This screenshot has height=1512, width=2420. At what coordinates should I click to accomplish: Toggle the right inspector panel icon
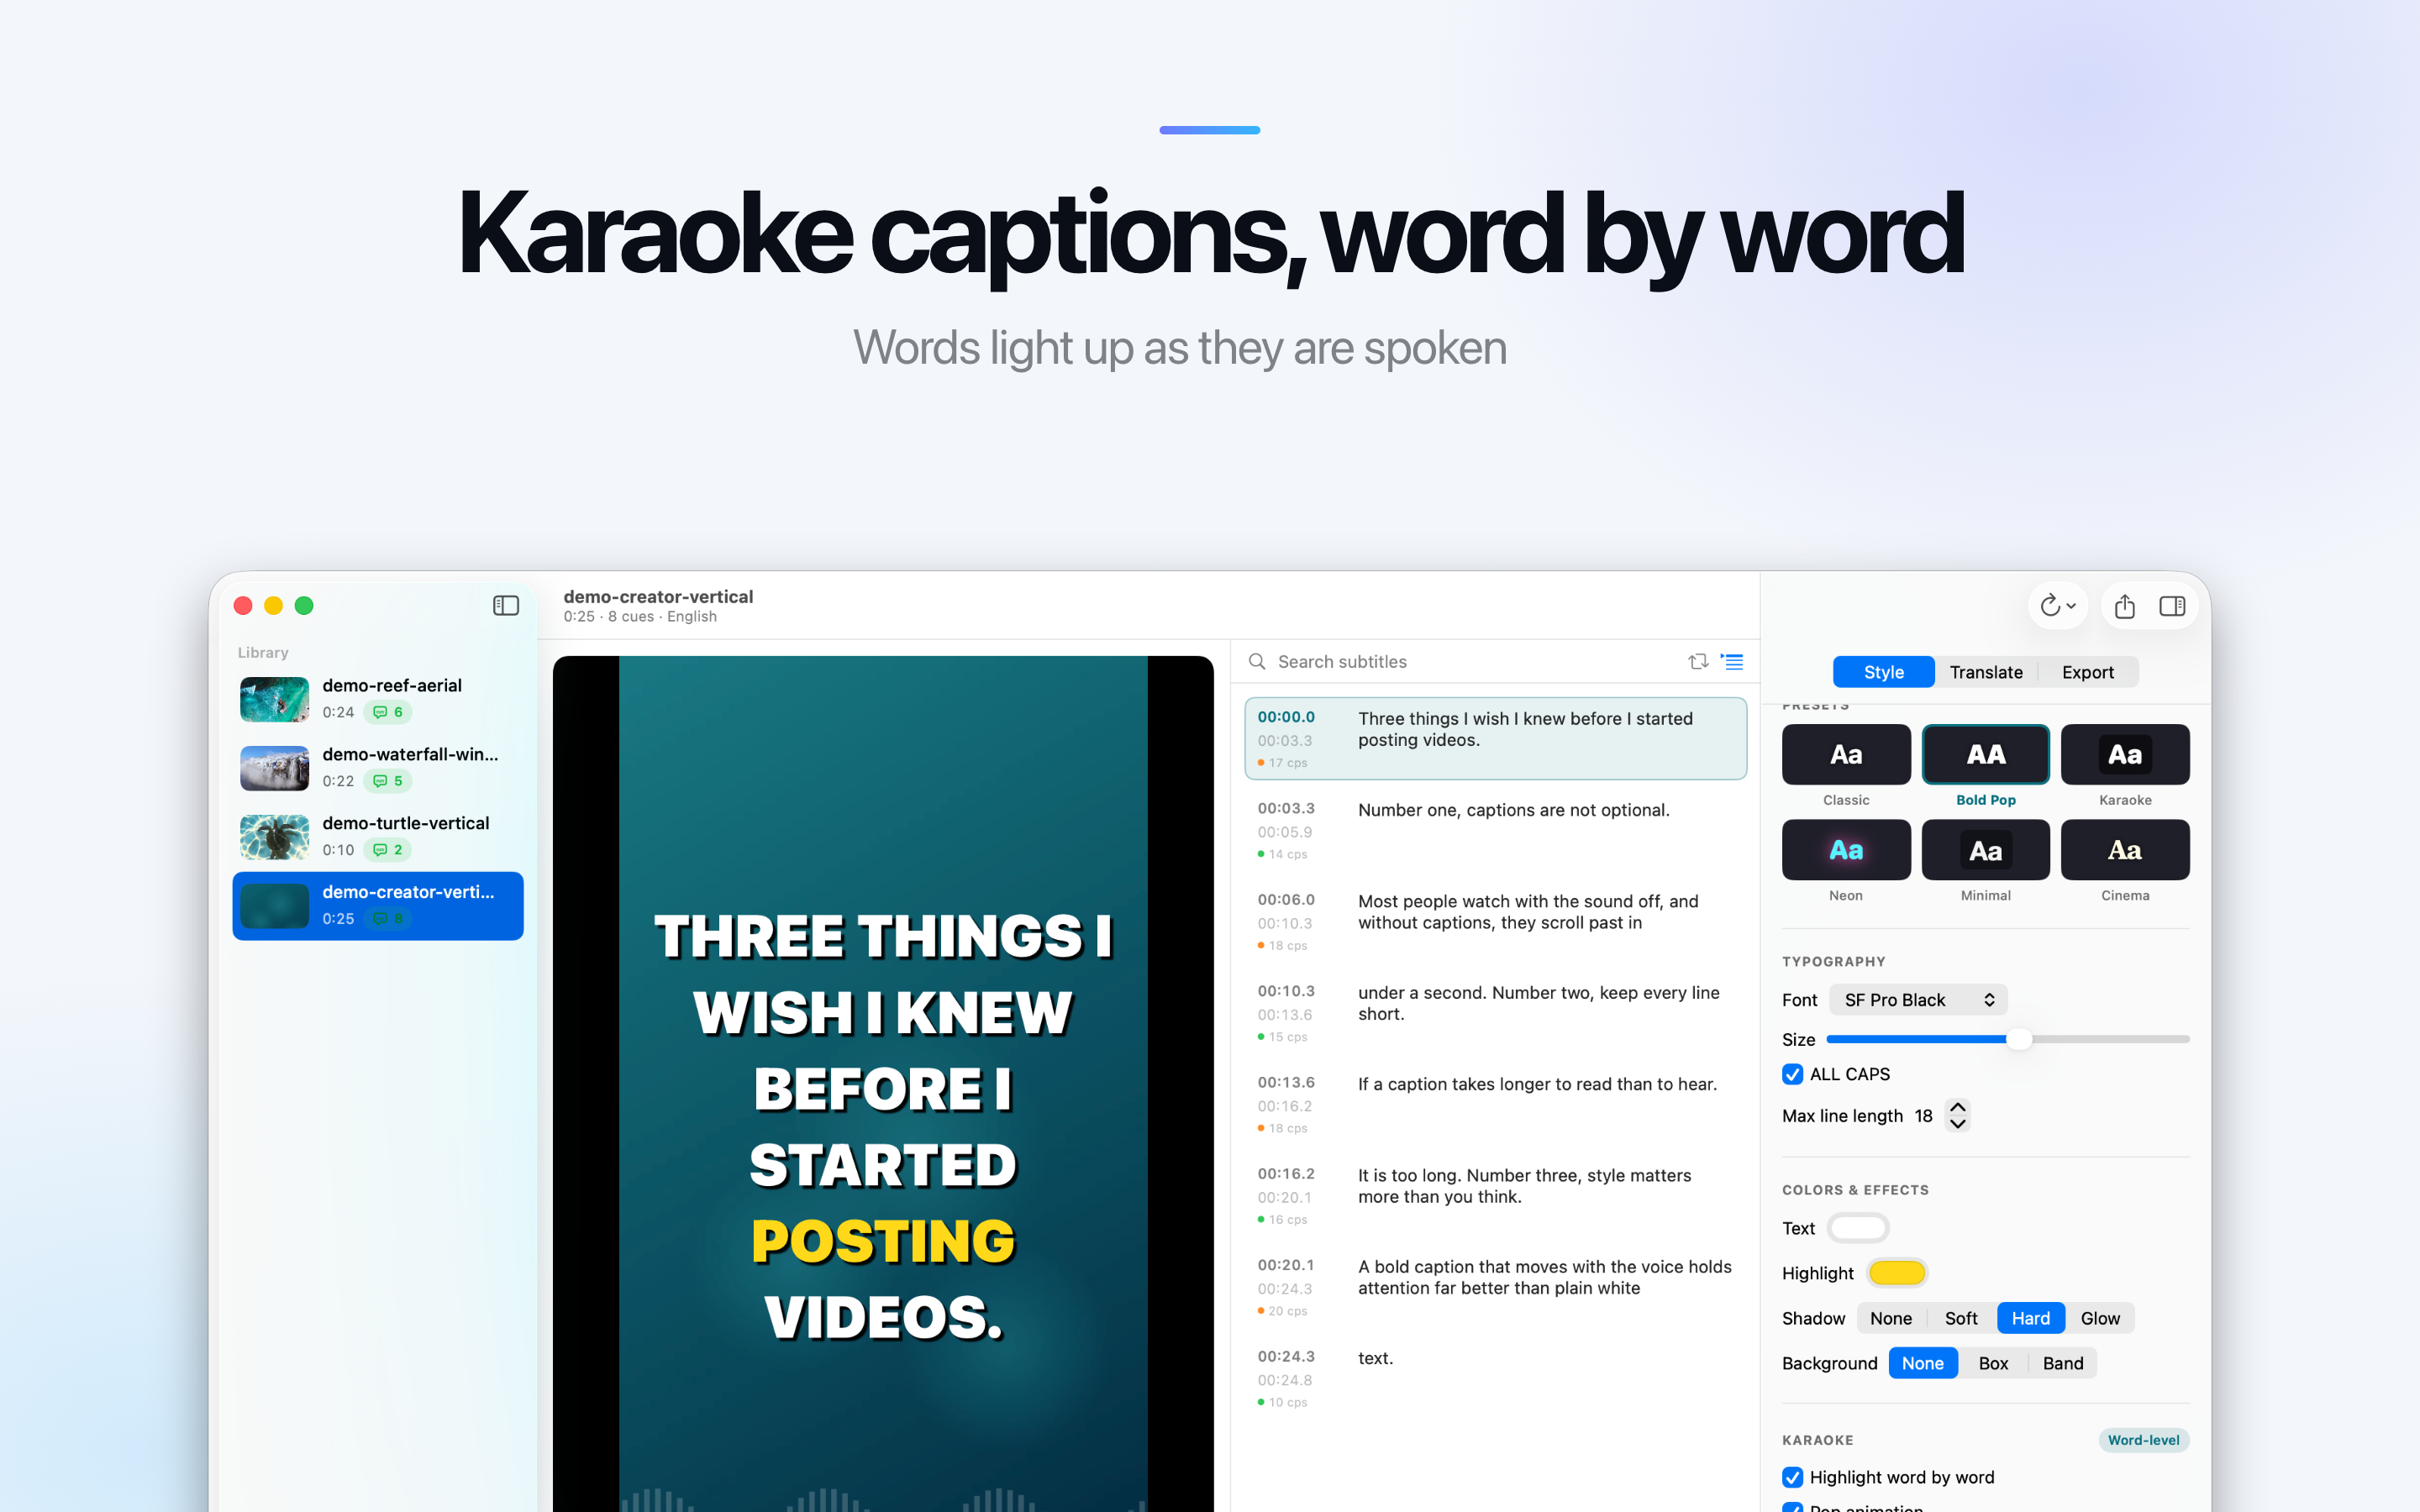[x=2172, y=606]
